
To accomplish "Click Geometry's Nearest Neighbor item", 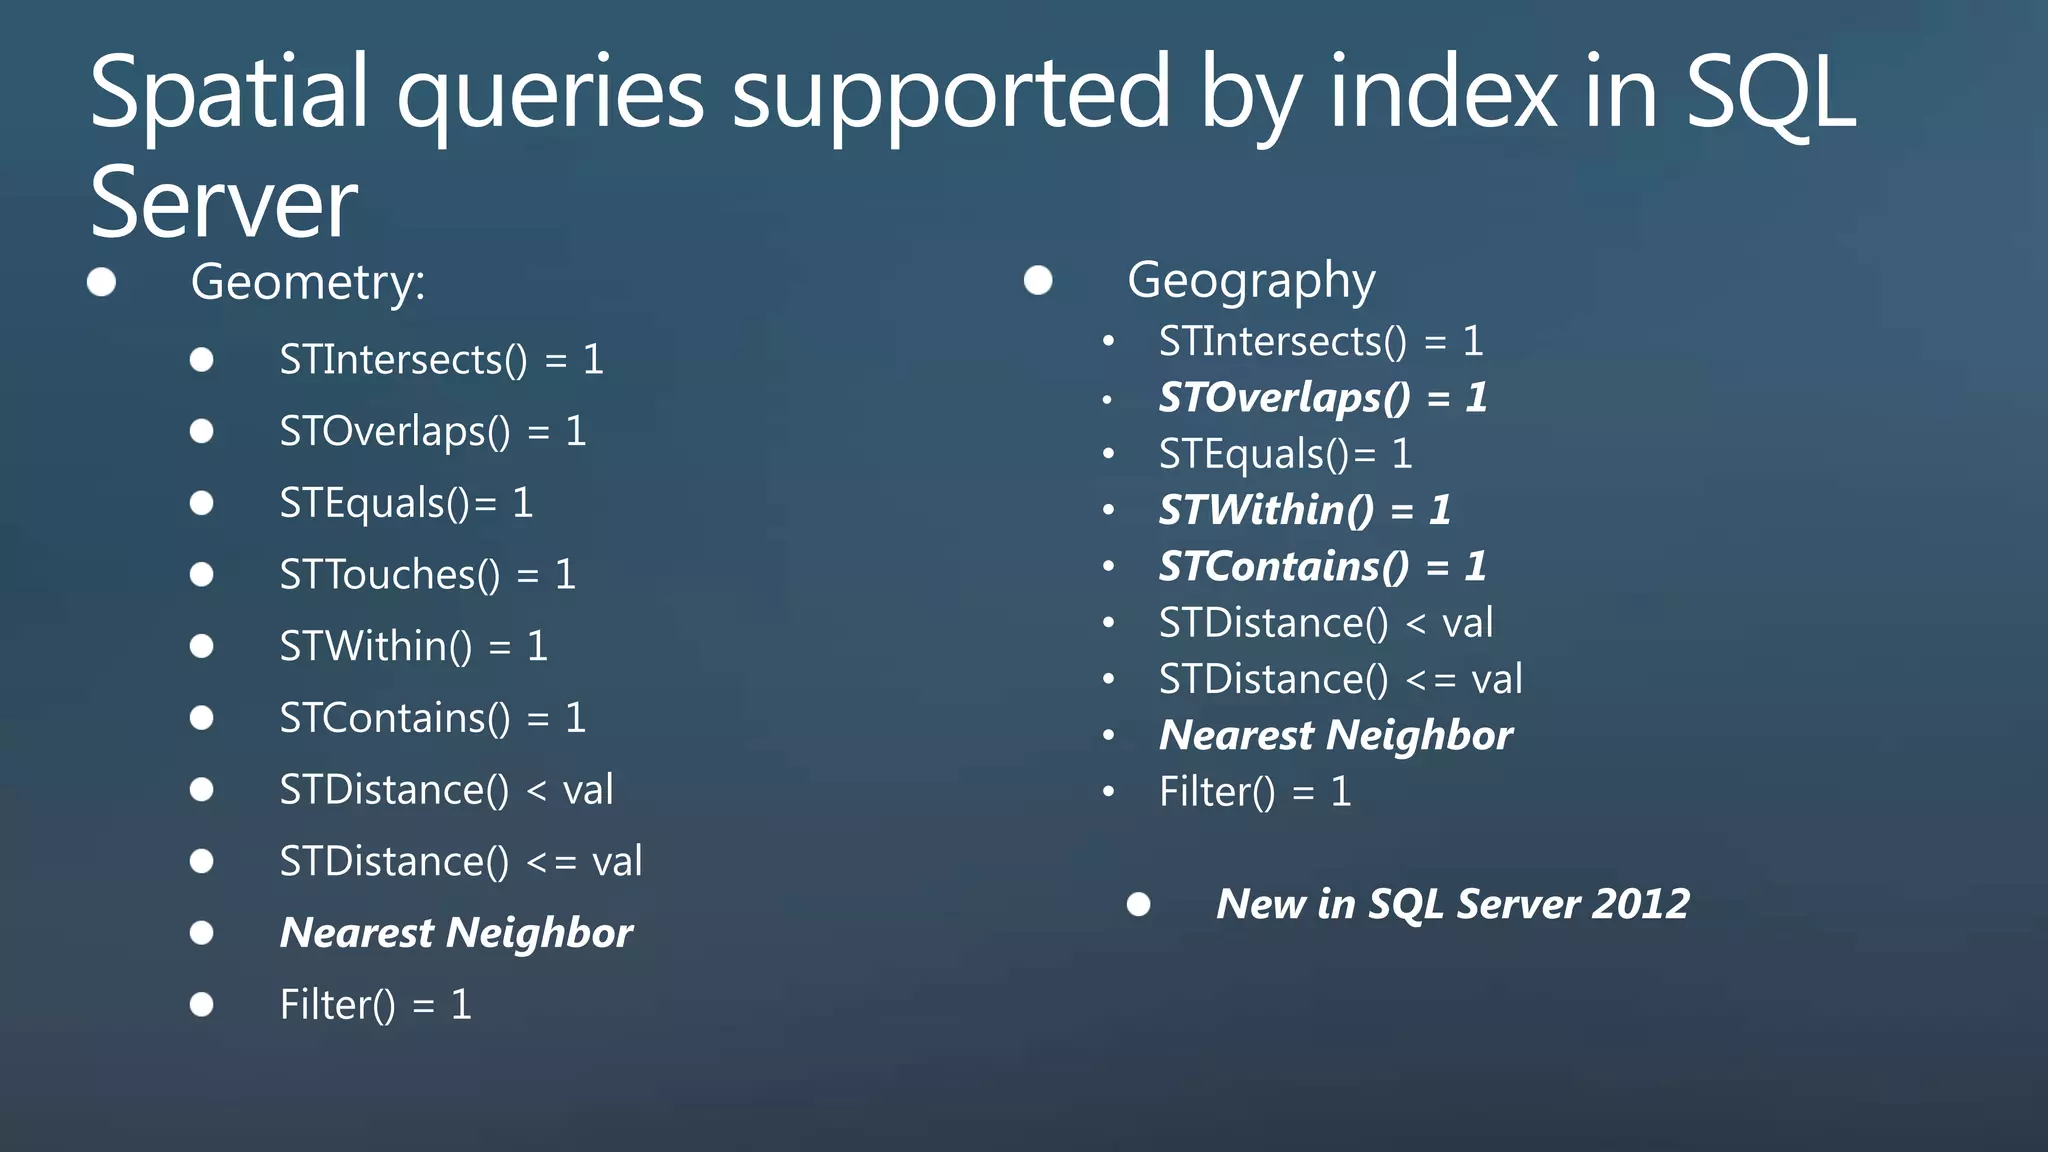I will [x=456, y=933].
